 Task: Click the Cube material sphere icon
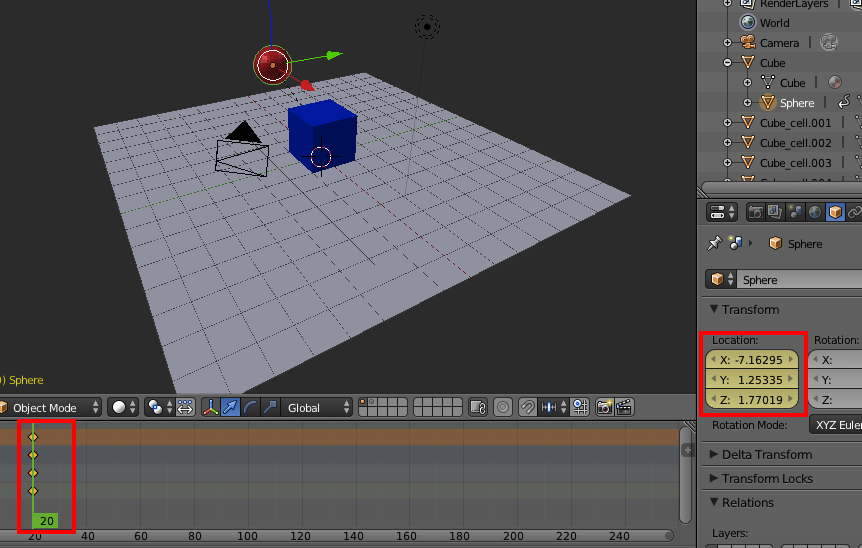coord(835,82)
